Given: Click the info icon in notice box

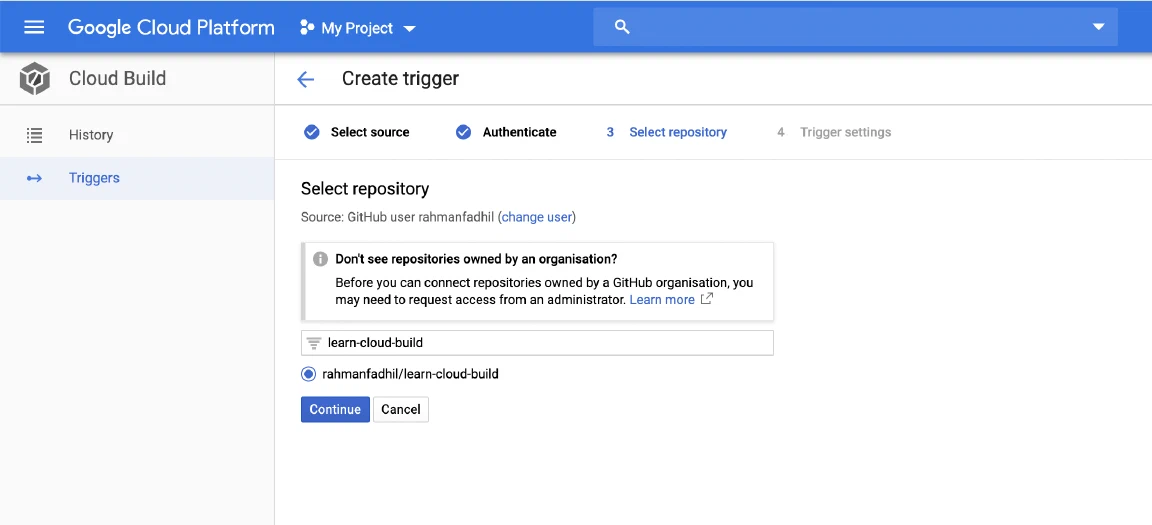Looking at the screenshot, I should click(x=320, y=259).
